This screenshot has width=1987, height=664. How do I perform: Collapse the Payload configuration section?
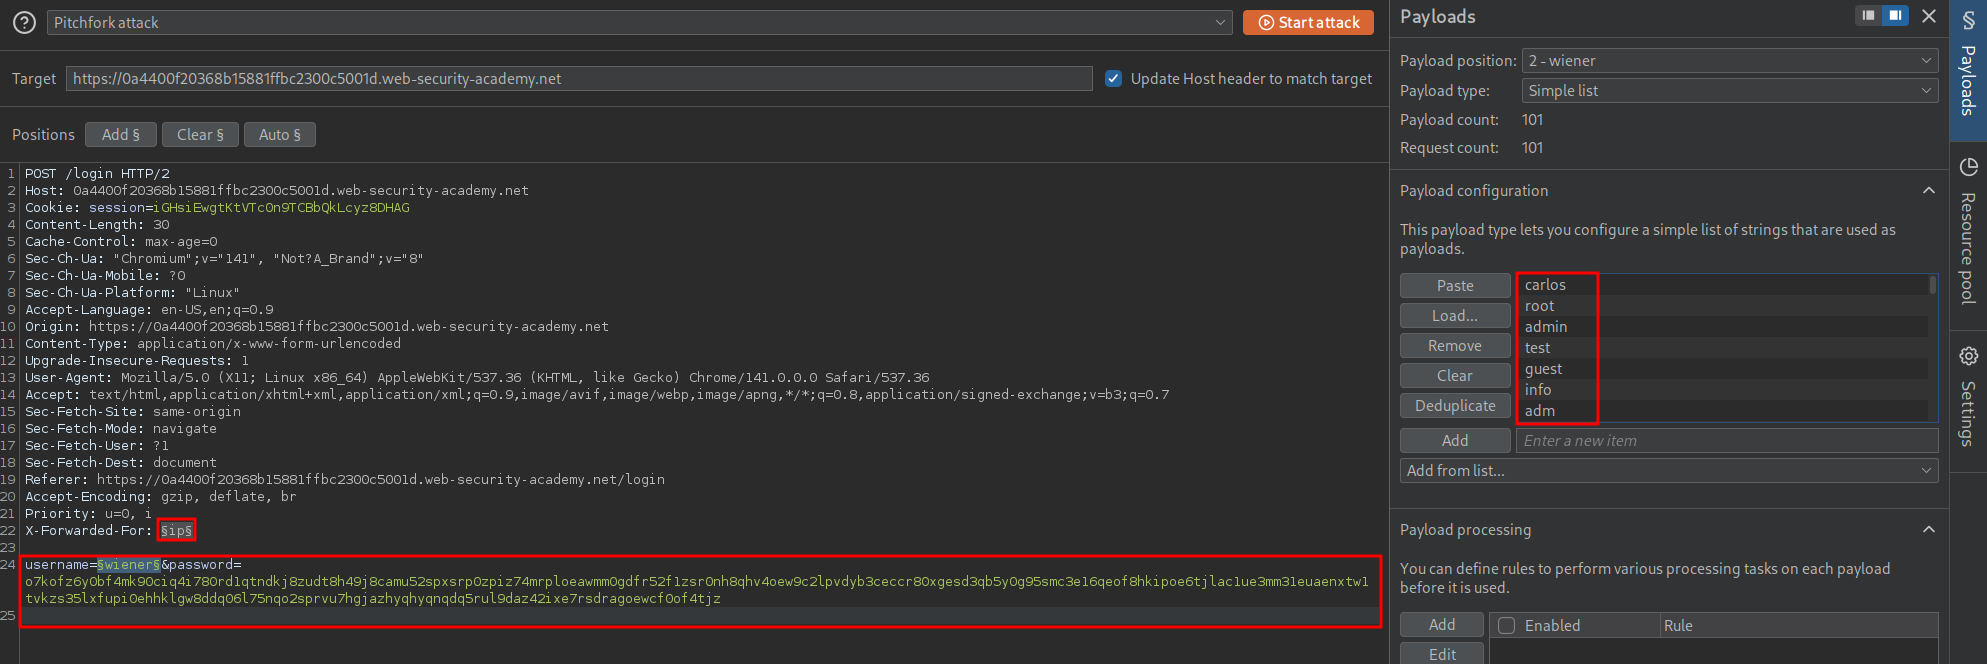tap(1929, 191)
